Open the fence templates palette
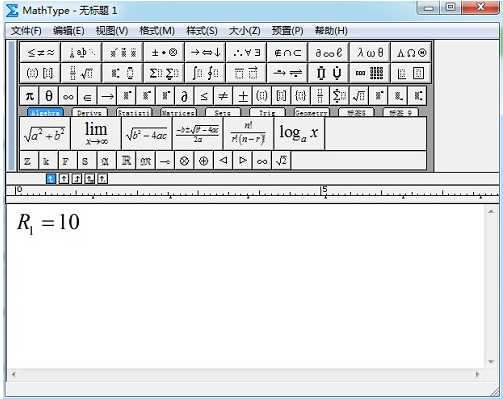 (x=40, y=73)
